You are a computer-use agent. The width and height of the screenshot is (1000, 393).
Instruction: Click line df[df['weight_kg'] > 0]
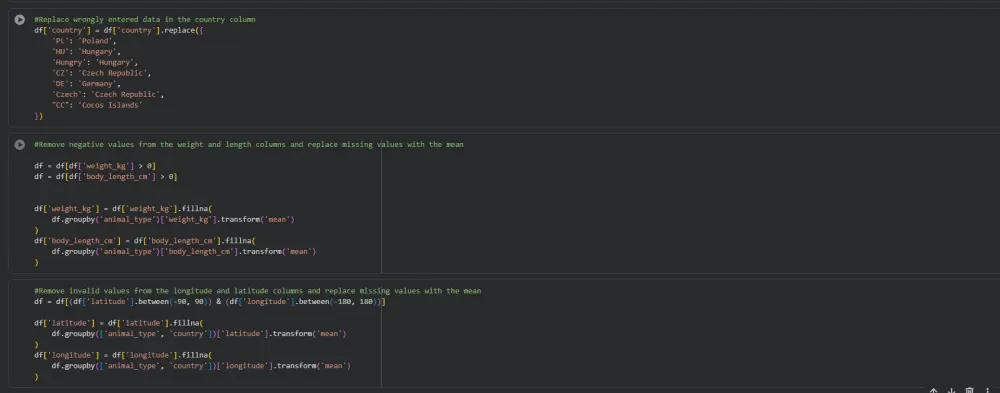(95, 166)
